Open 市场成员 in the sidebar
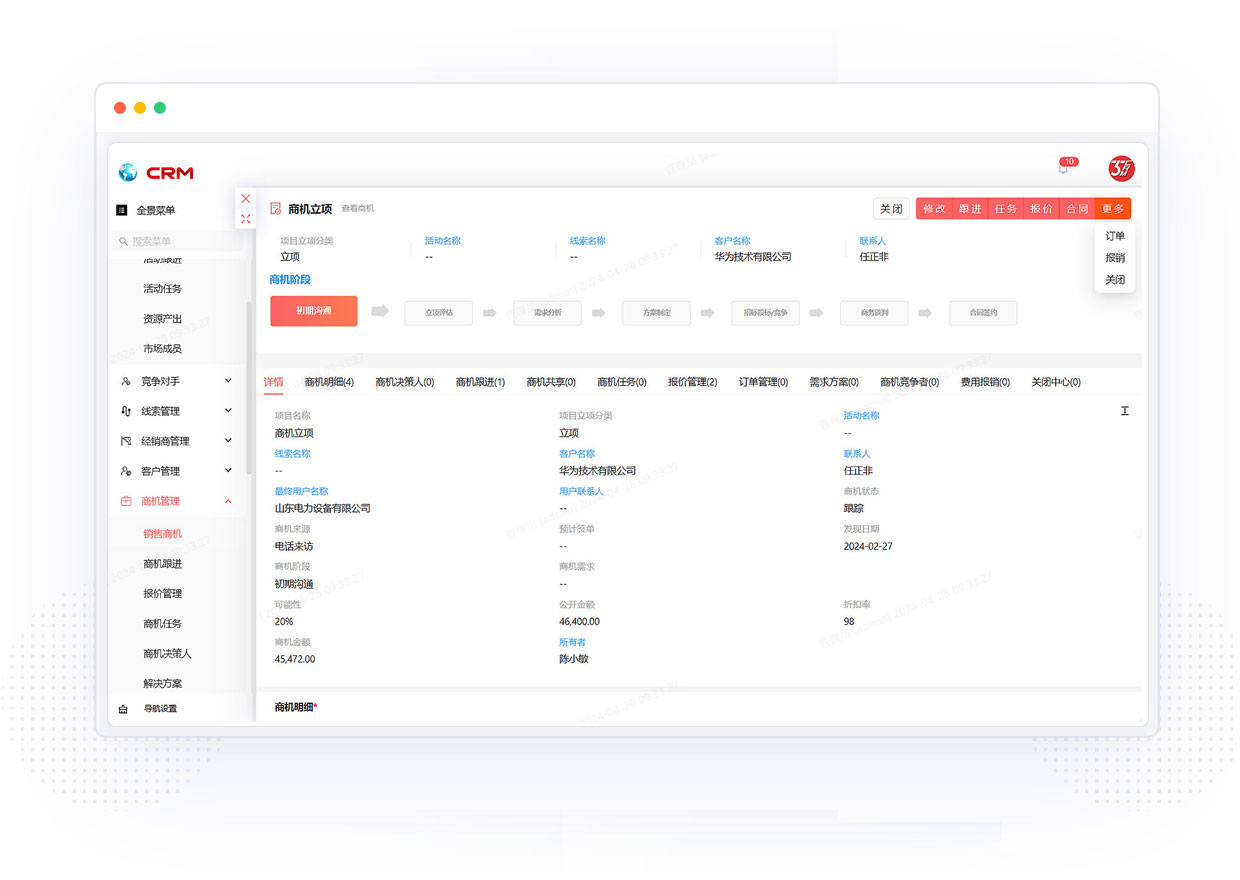Viewport: 1240px width, 880px height. point(163,349)
